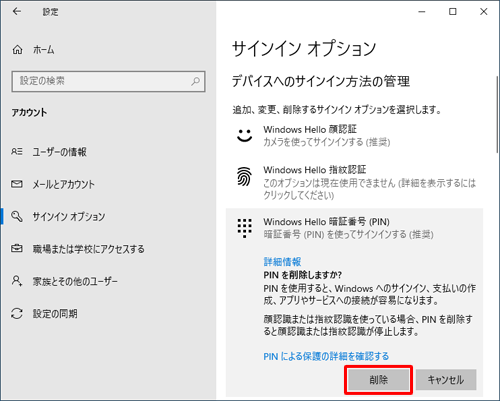Click the 家族とその他のユーザー person-plus icon
Screen dimensions: 500x401
click(x=17, y=281)
